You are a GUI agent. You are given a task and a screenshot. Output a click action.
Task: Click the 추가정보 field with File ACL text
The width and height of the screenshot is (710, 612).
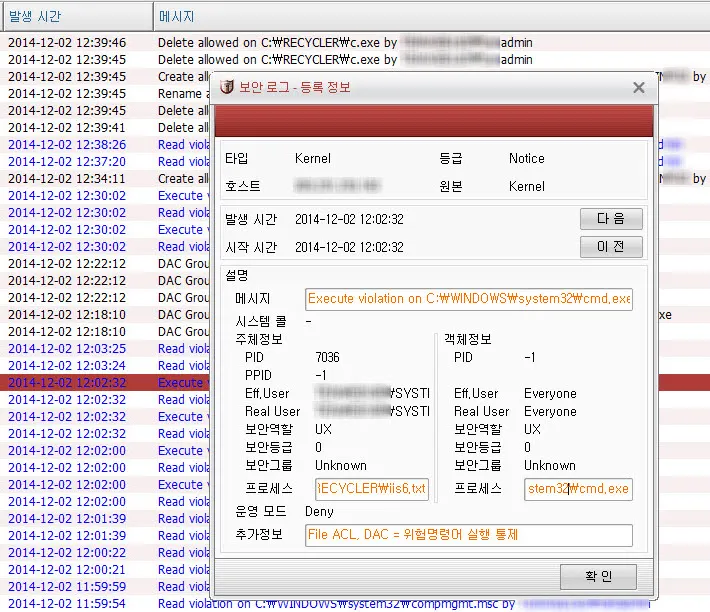469,535
